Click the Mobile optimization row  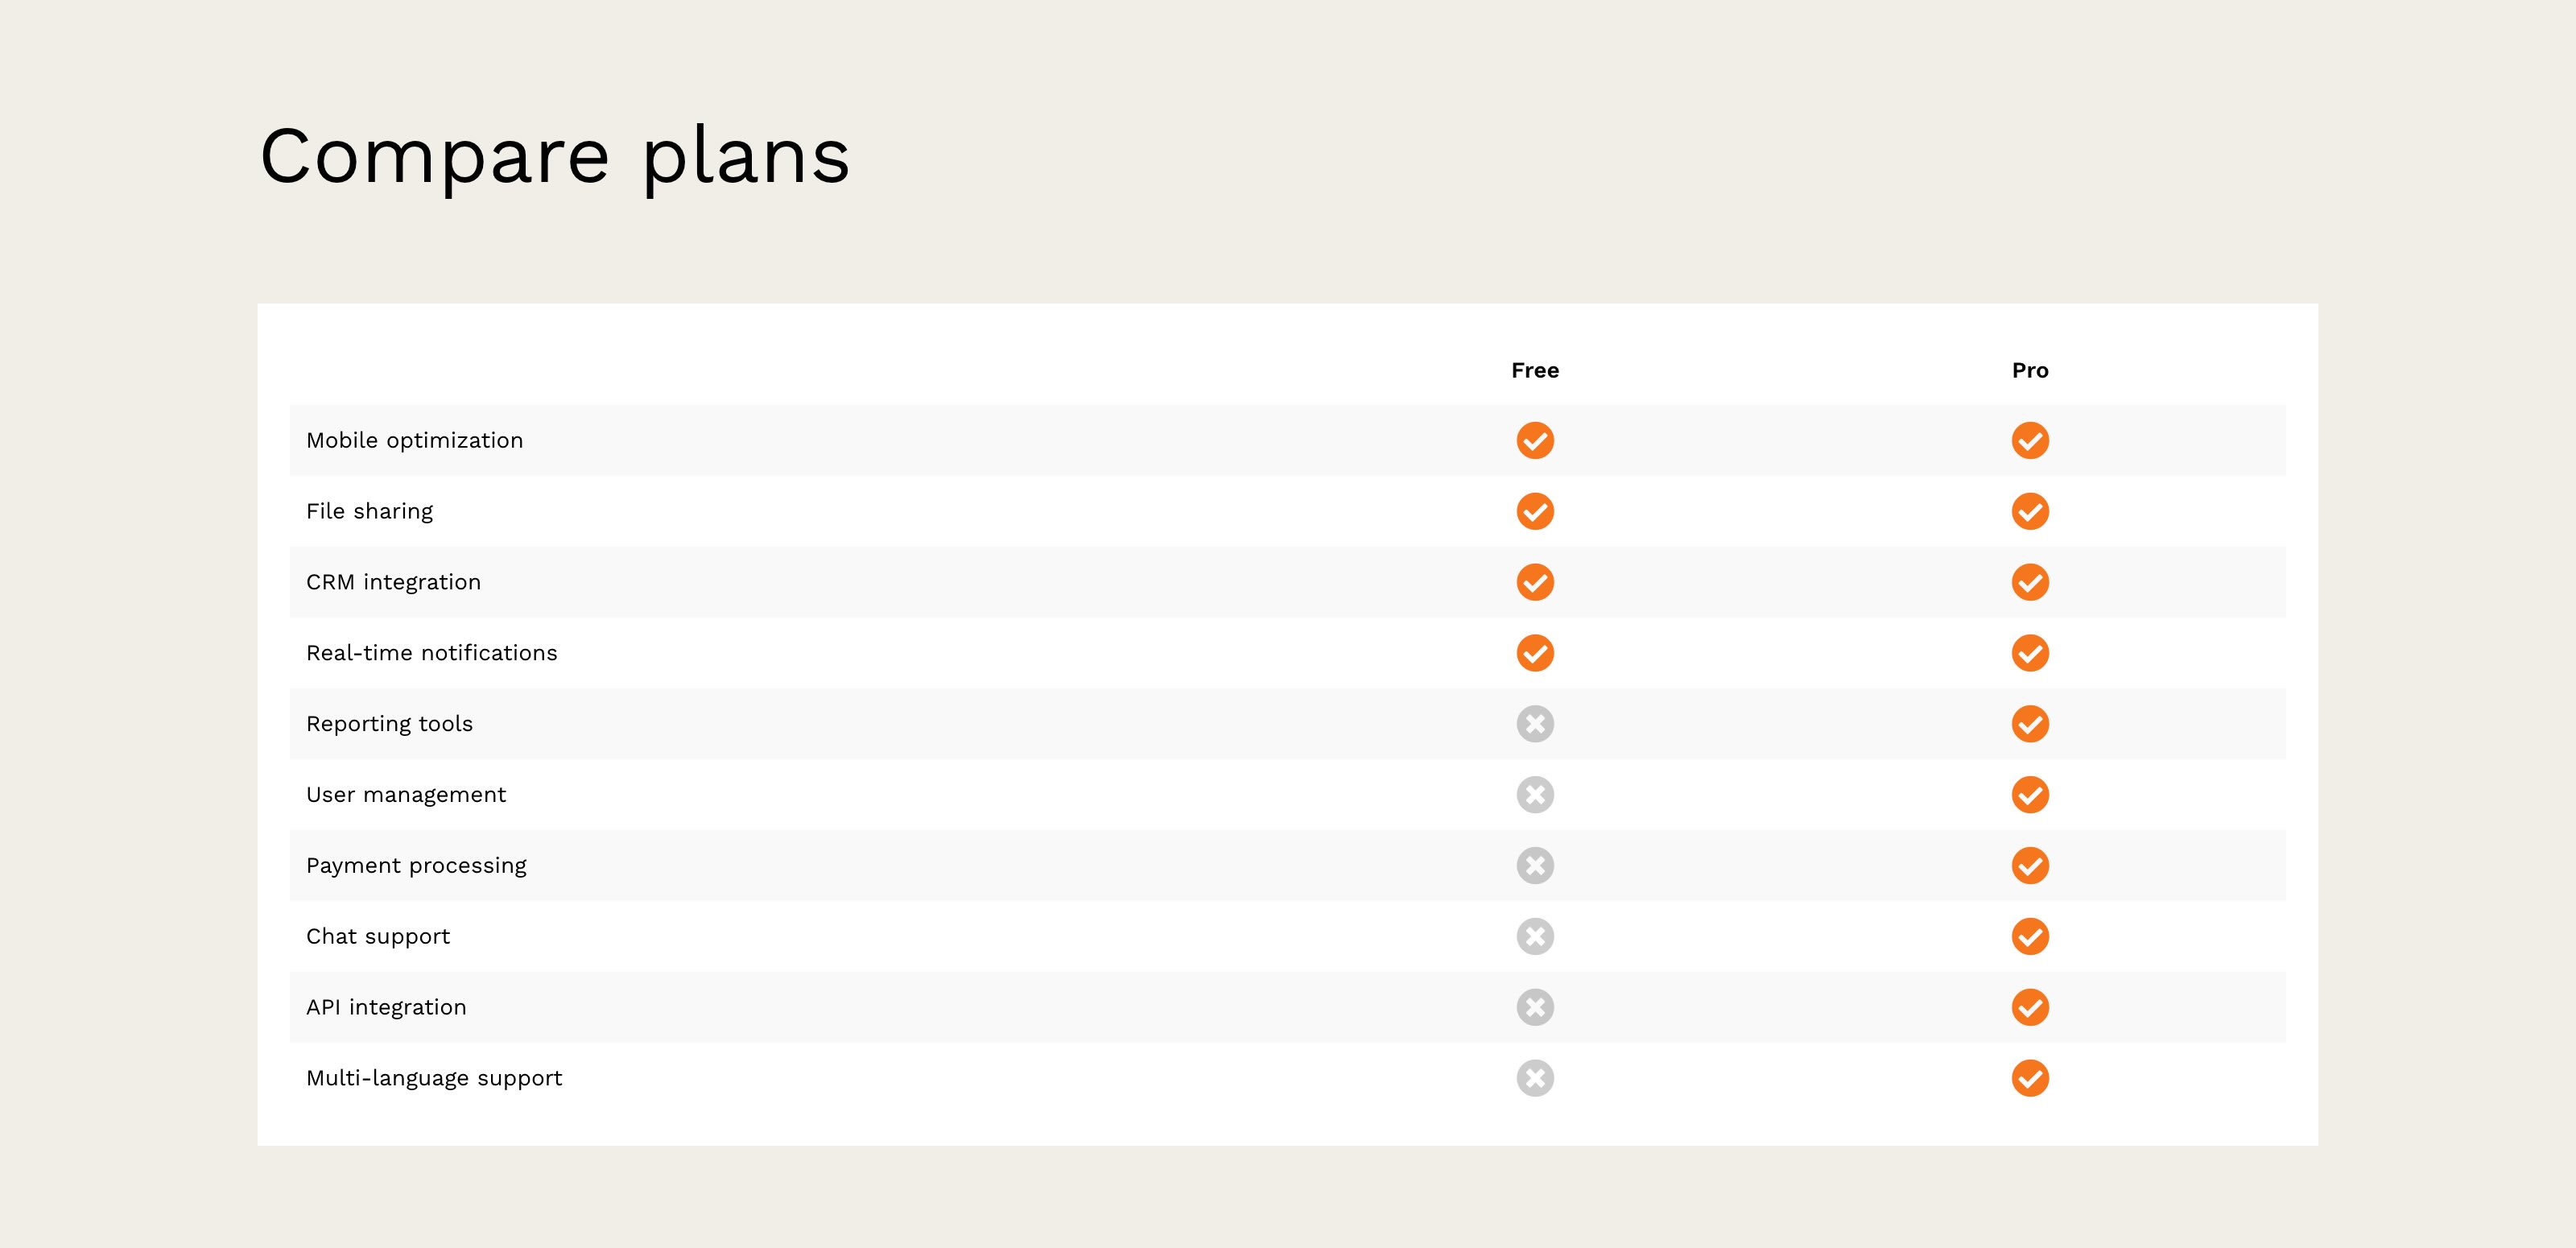click(414, 440)
